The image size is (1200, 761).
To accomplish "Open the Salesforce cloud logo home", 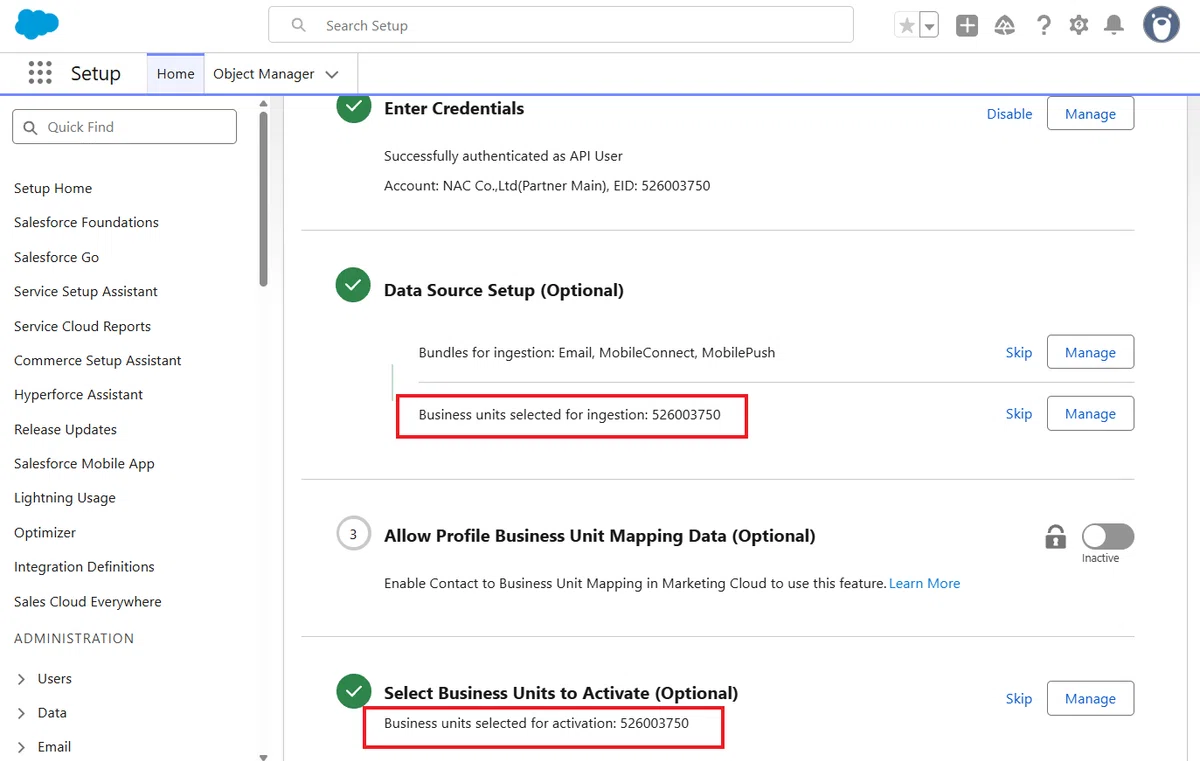I will 37,24.
